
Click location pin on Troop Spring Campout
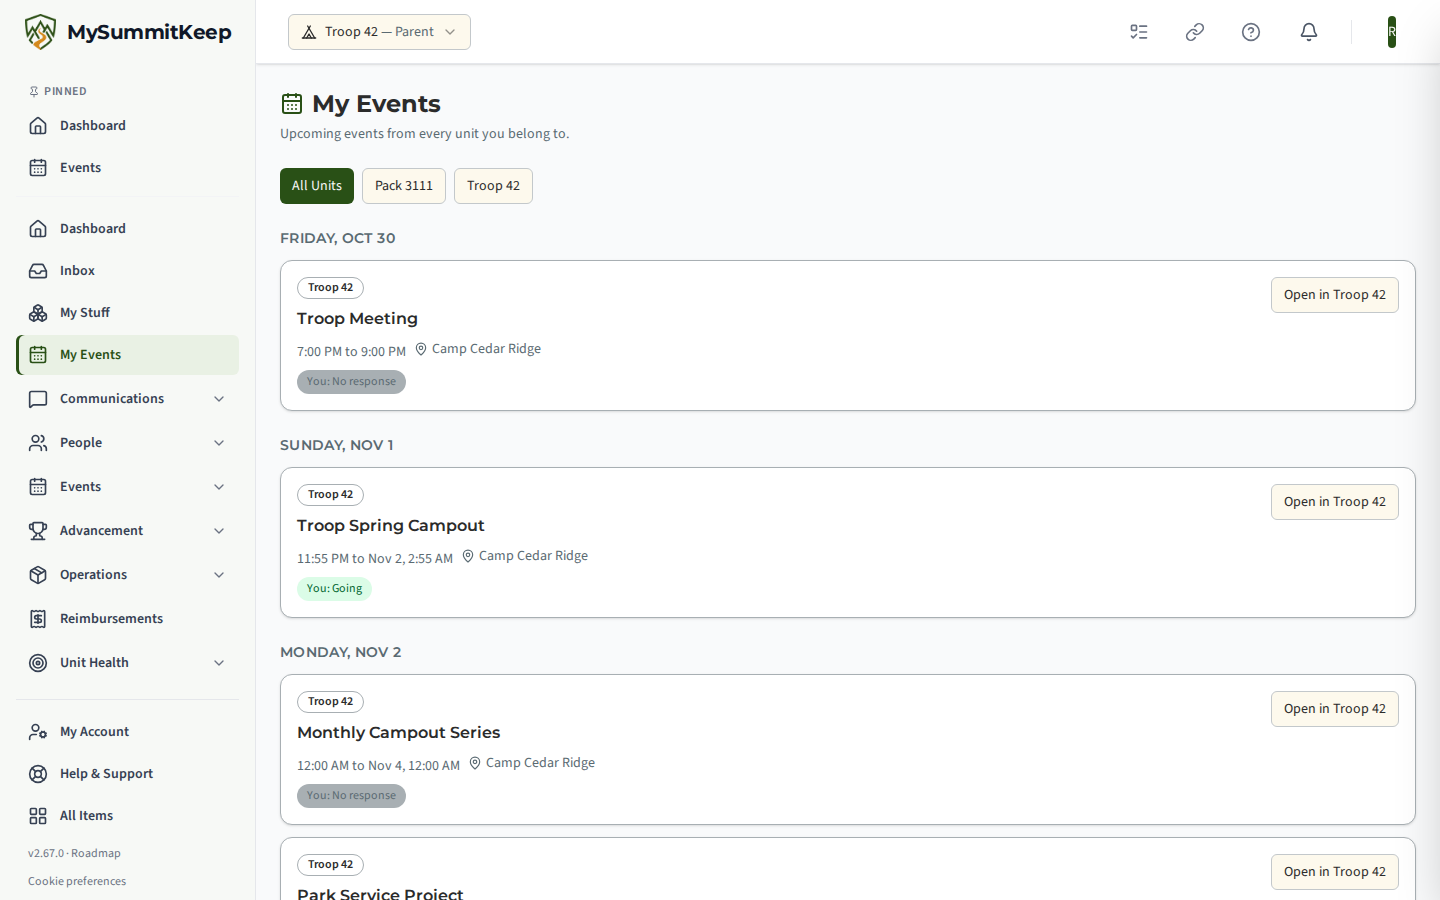(468, 556)
